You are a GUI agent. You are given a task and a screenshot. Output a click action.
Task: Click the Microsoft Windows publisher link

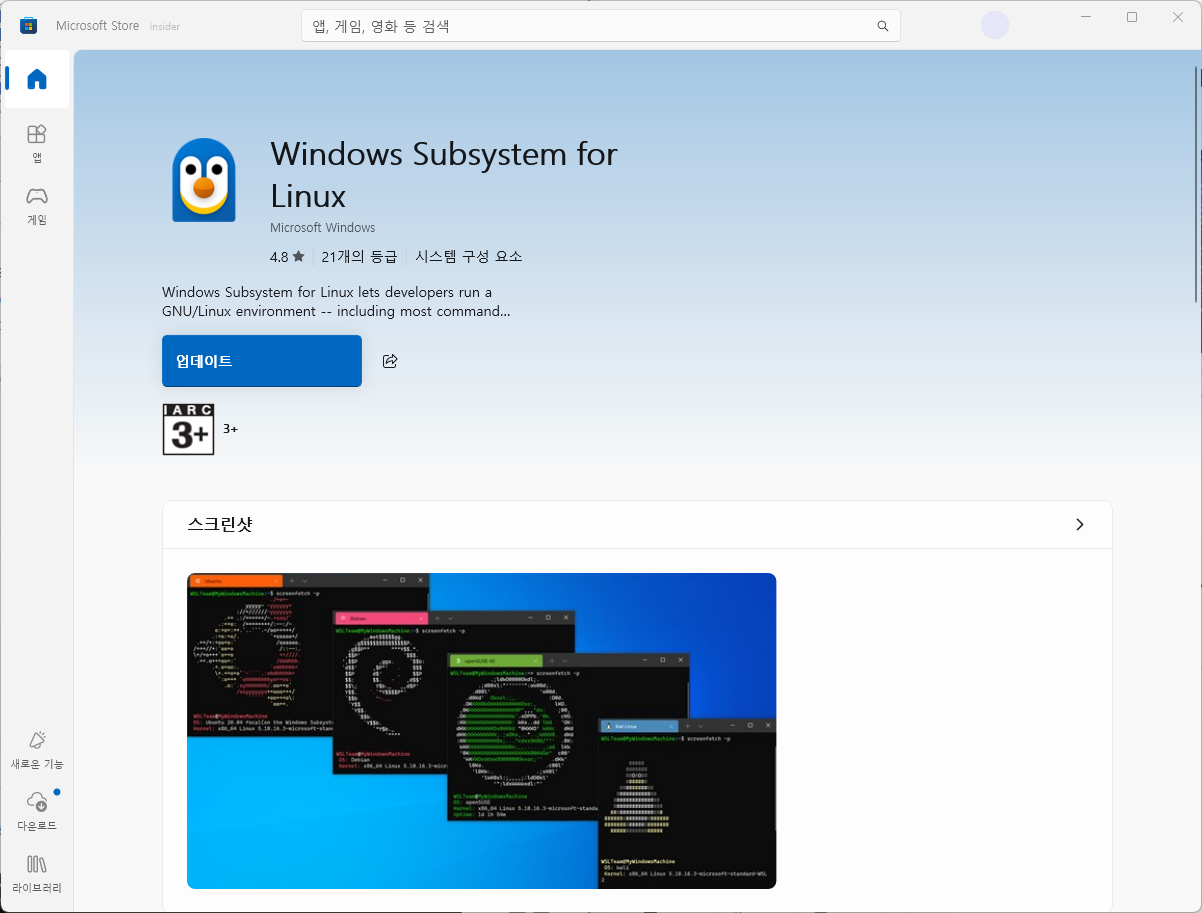[x=323, y=228]
